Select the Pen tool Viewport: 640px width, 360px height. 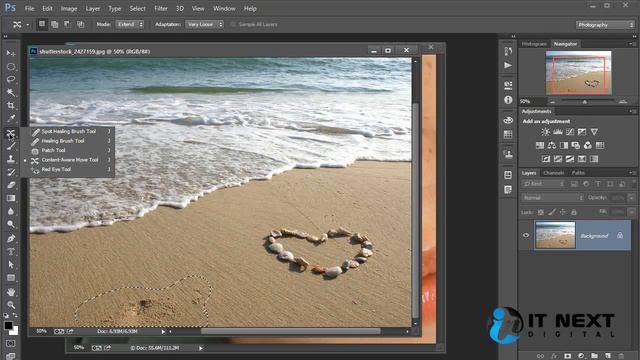pyautogui.click(x=11, y=238)
